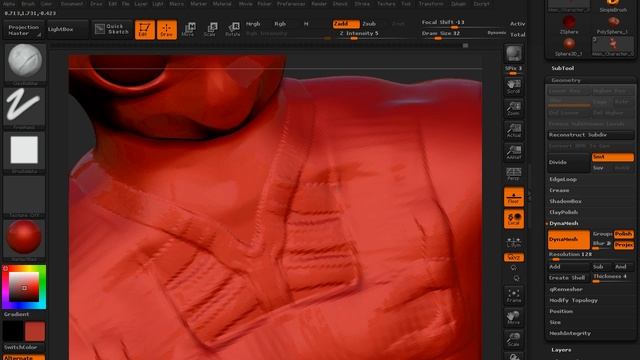
Task: Toggle Rgb mode
Action: [280, 24]
